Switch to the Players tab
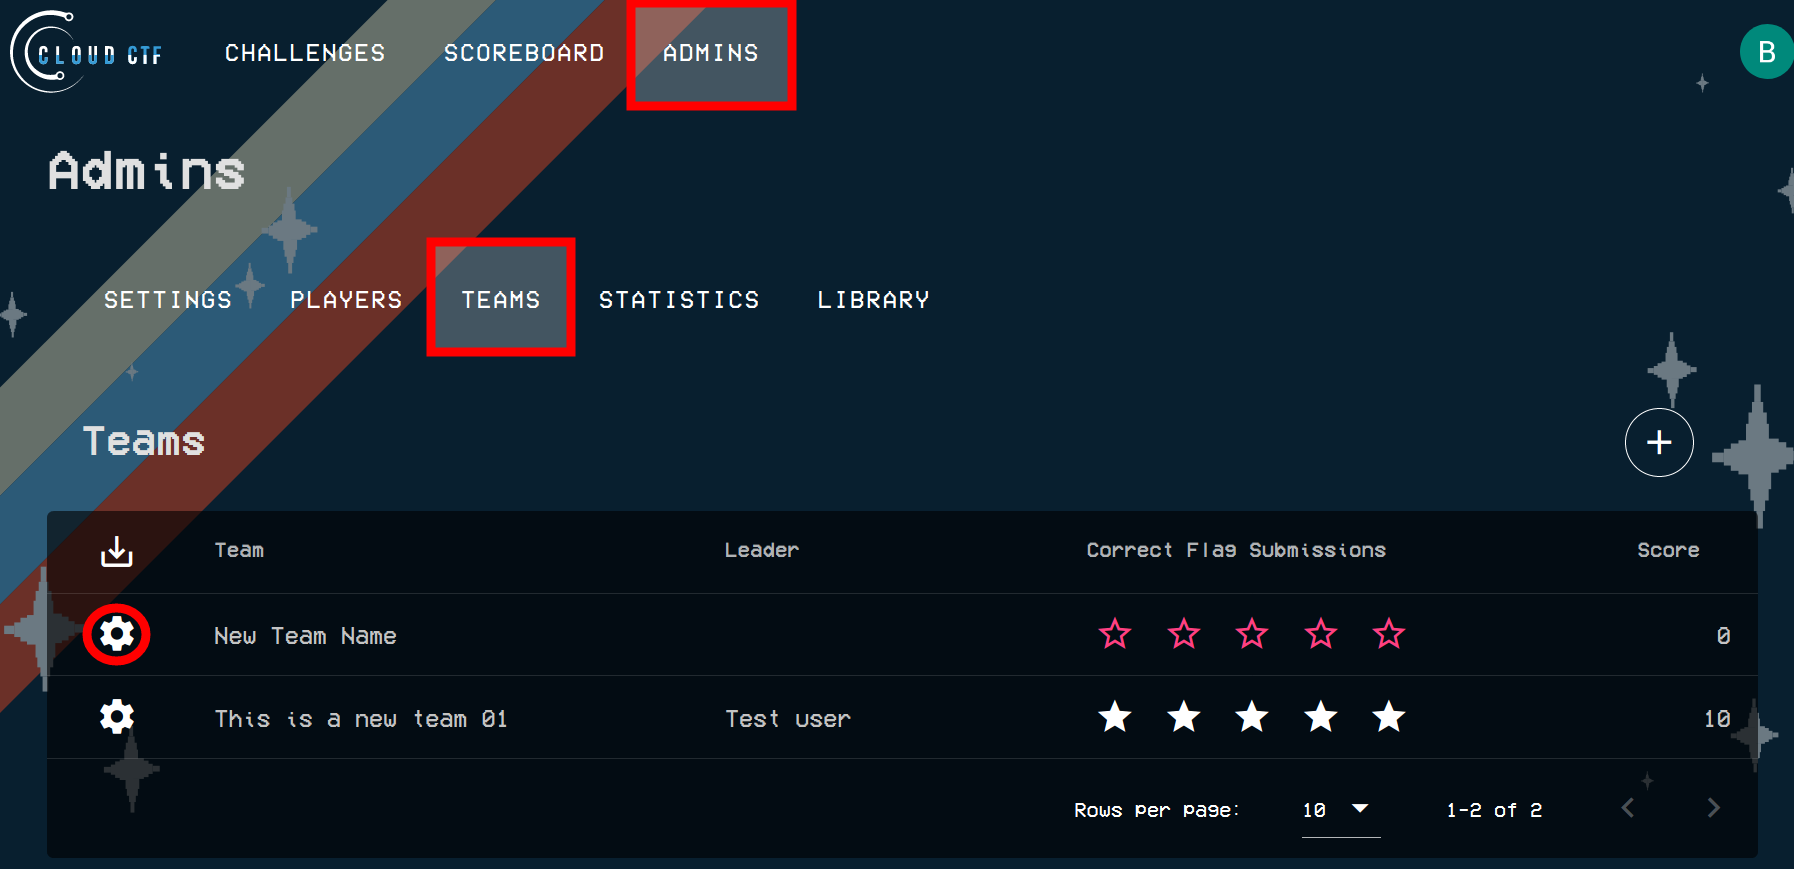1794x869 pixels. (x=346, y=300)
